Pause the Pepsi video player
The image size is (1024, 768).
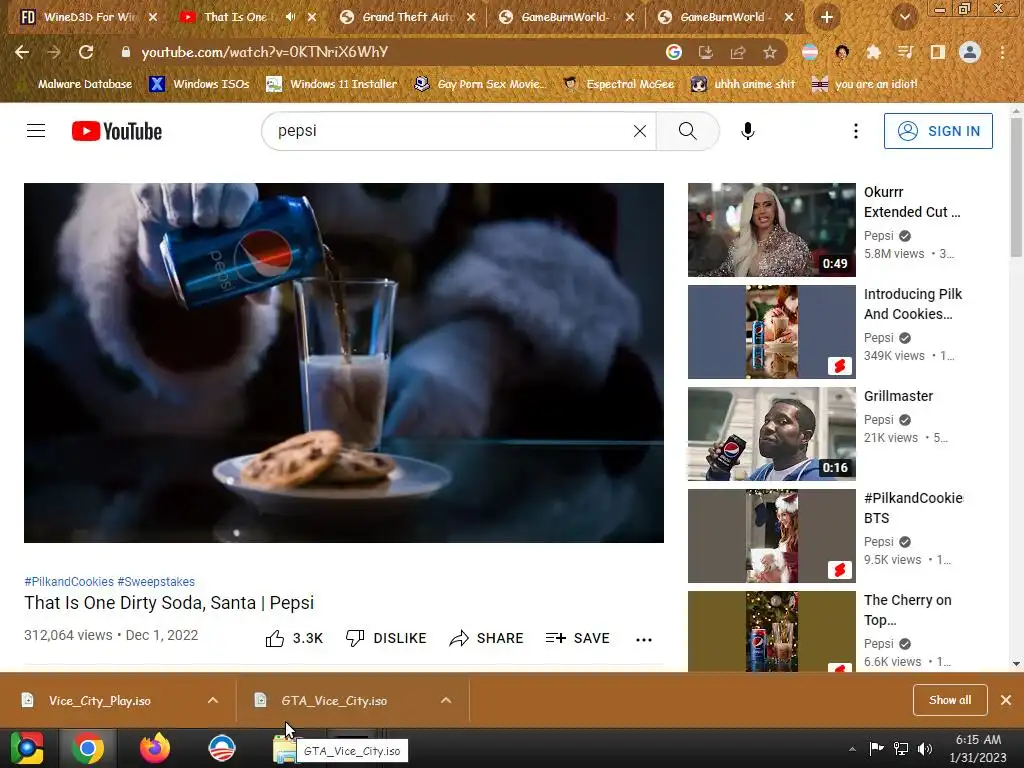344,362
